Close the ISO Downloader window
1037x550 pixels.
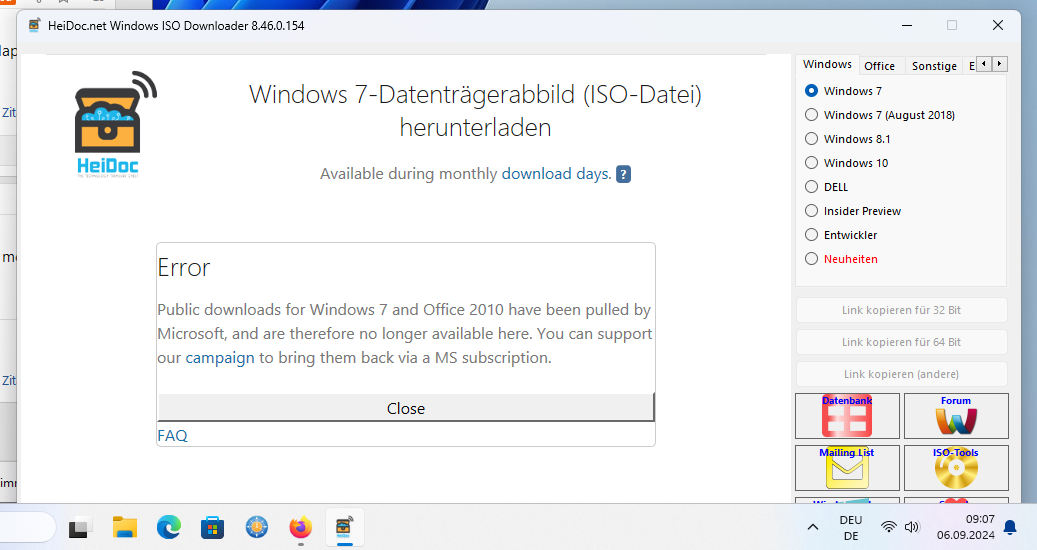[x=998, y=25]
